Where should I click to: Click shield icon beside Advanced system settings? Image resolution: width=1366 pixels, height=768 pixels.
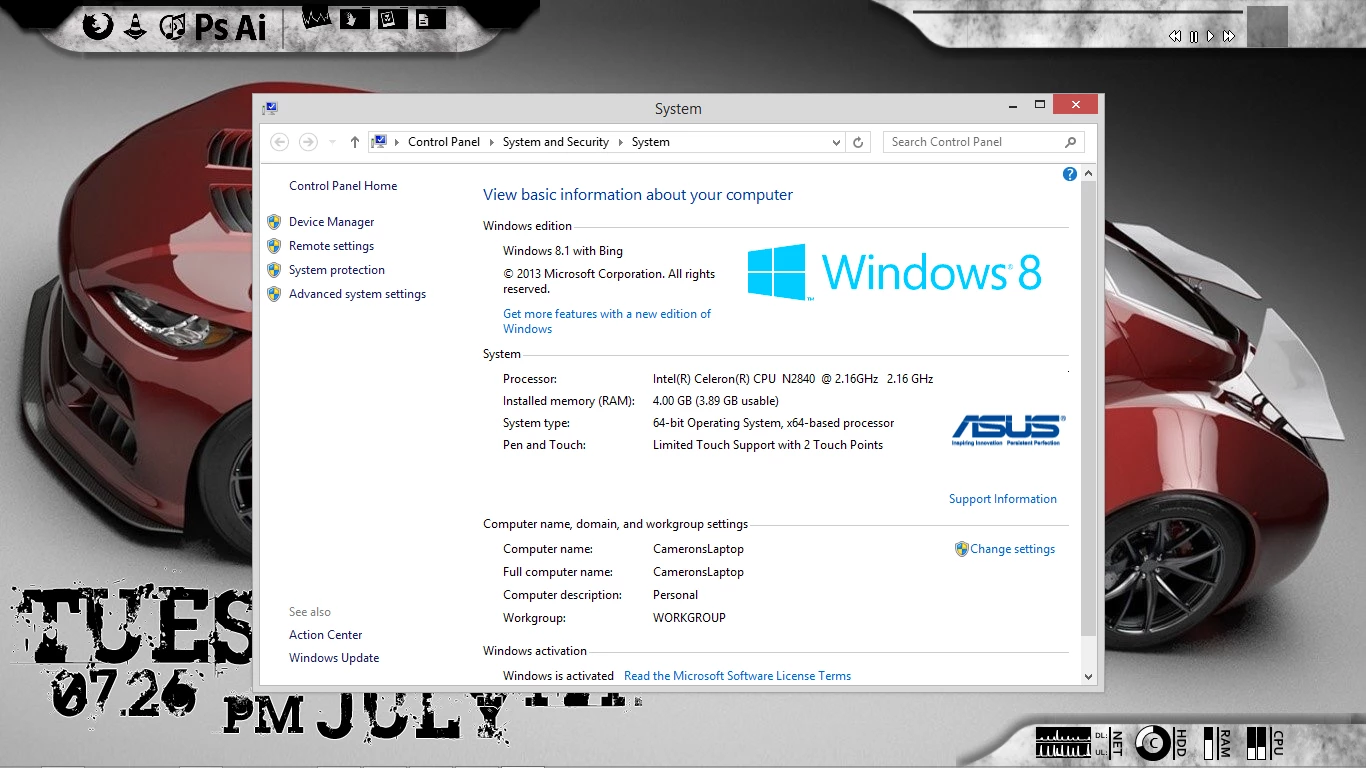274,294
